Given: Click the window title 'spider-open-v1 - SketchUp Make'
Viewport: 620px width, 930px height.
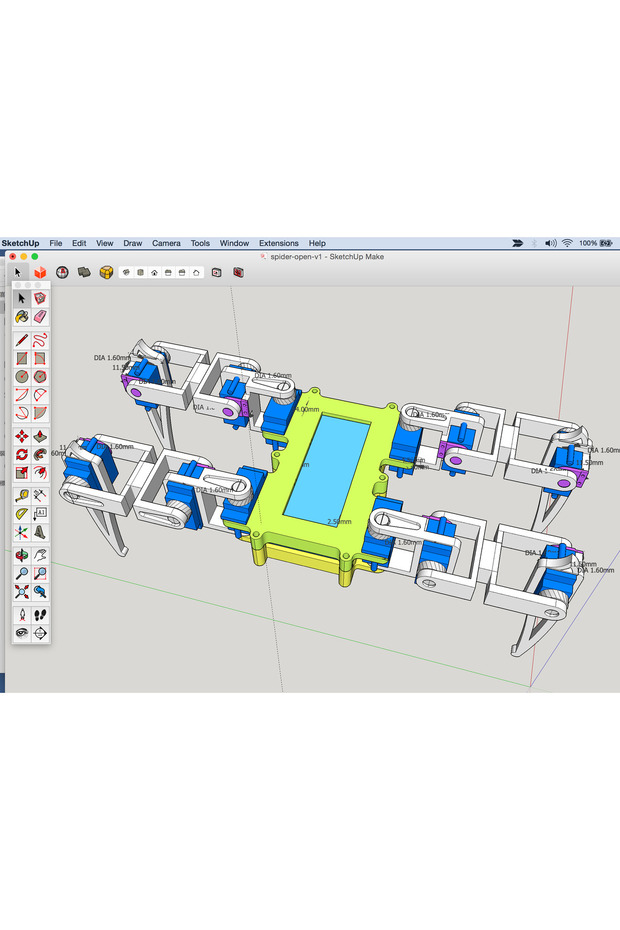Looking at the screenshot, I should point(327,257).
